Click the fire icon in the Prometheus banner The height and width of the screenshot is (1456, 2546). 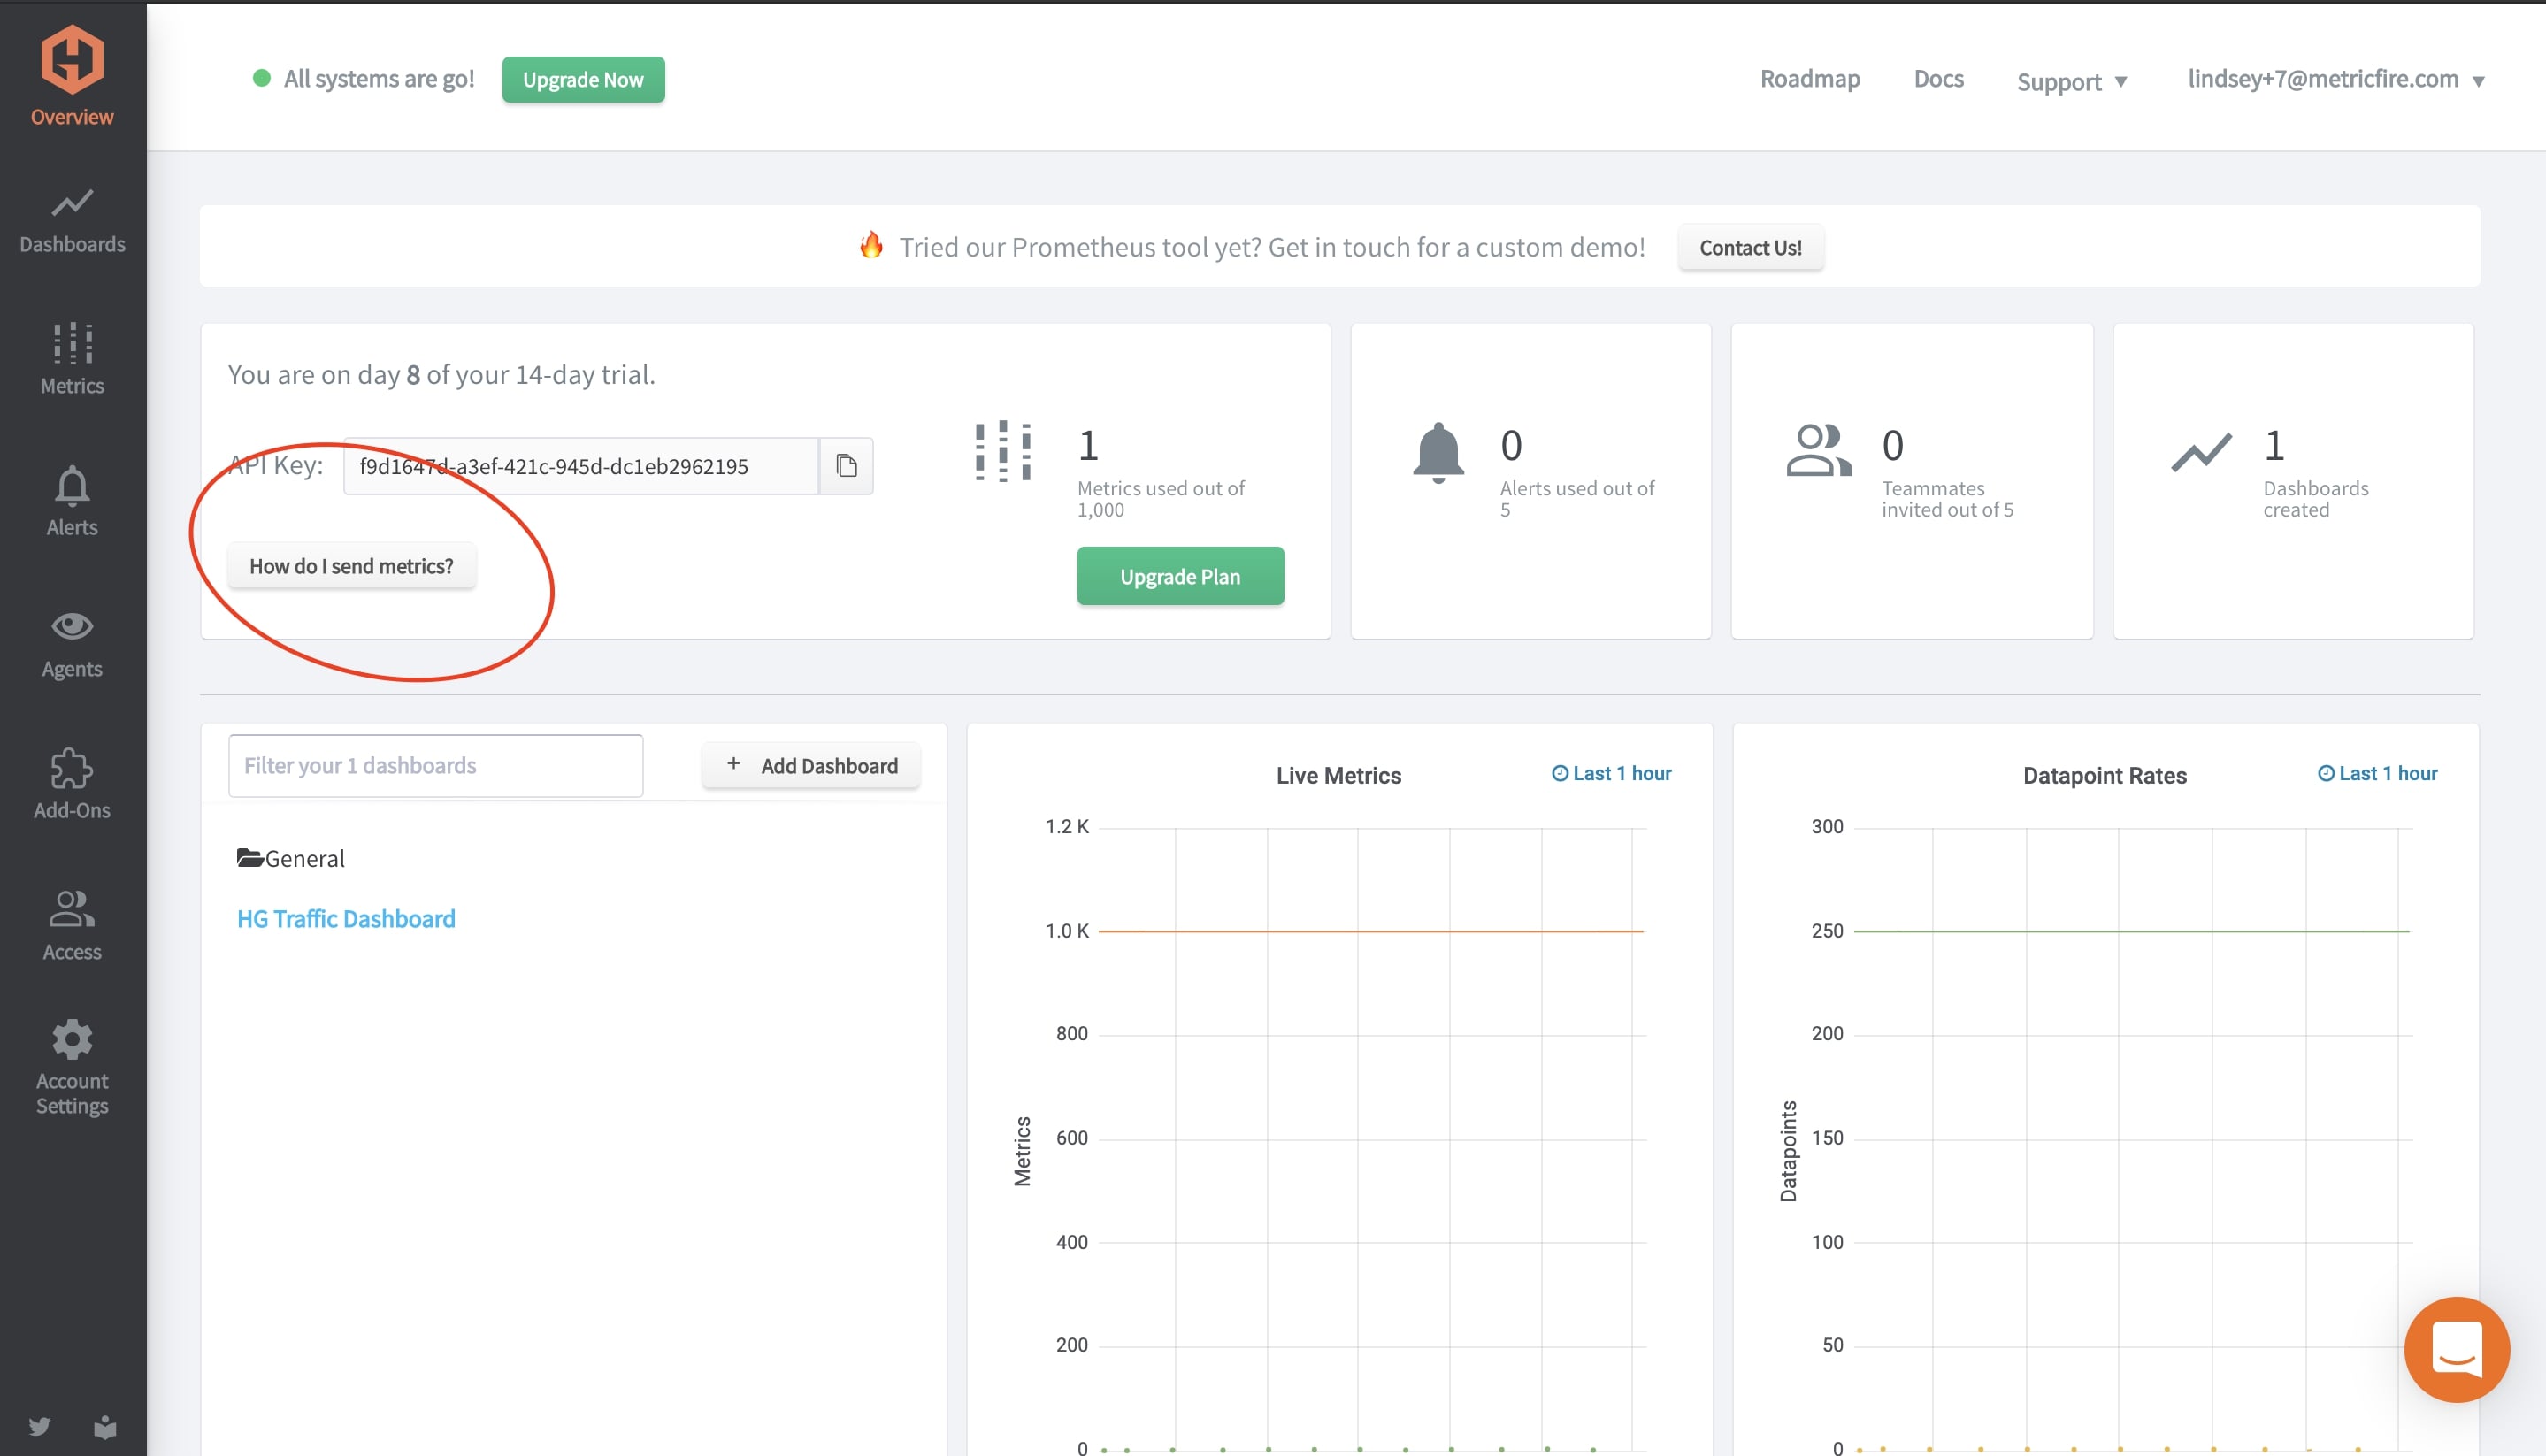coord(871,245)
